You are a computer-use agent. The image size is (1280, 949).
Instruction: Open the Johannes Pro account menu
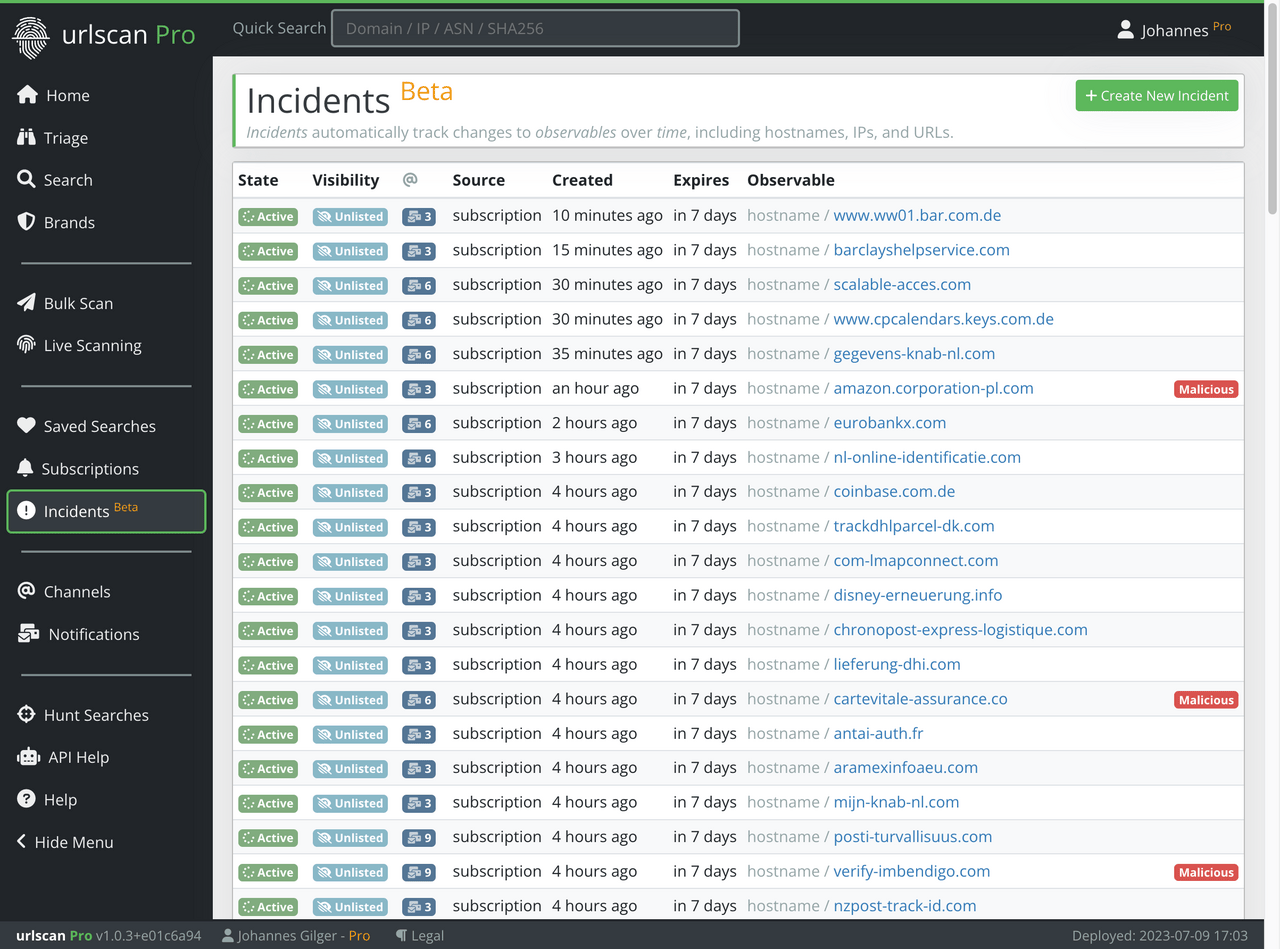[x=1174, y=30]
